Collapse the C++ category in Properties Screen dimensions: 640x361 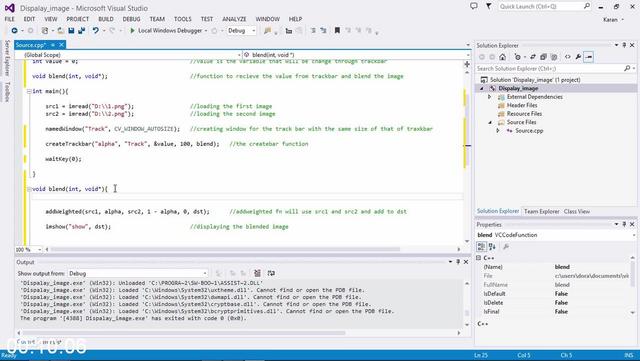(479, 258)
